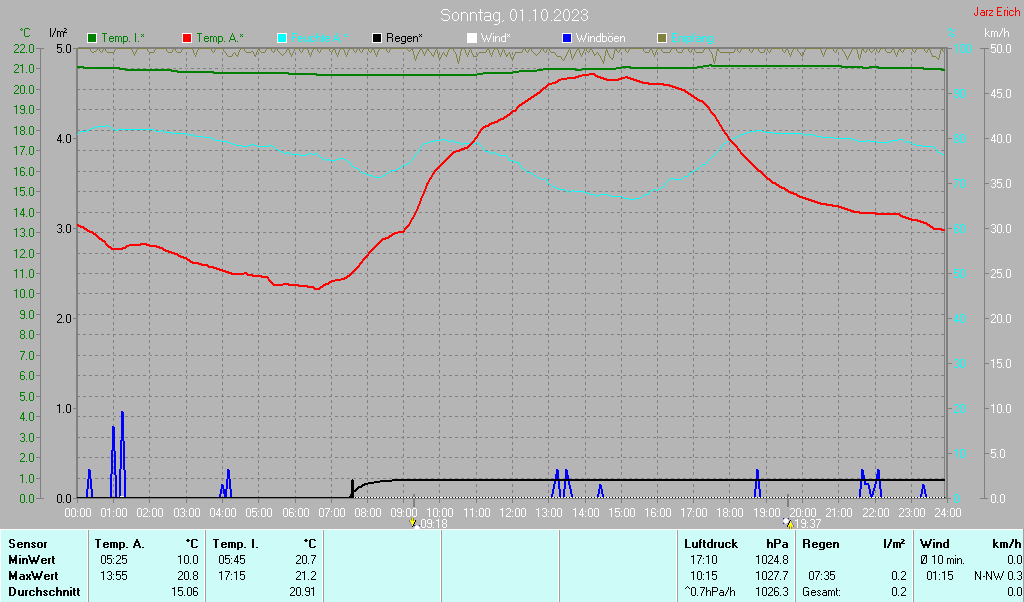This screenshot has height=602, width=1024.
Task: Click the sunset marker at 19:37
Action: (787, 523)
